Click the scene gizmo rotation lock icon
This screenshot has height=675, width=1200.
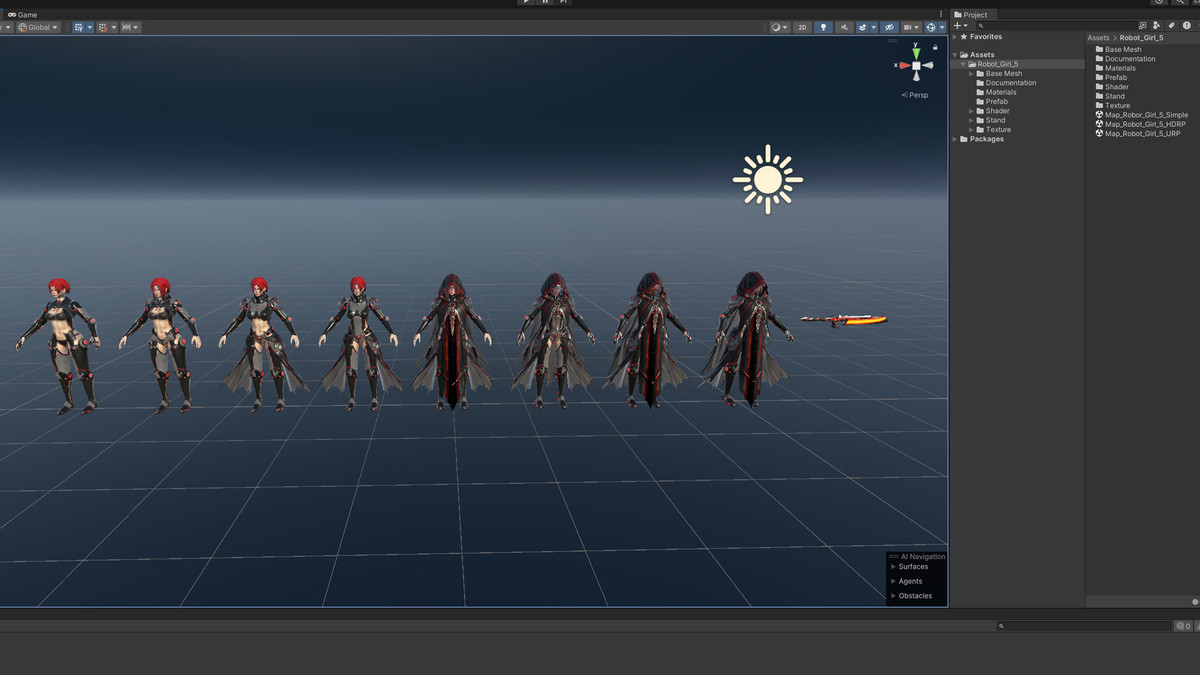935,47
